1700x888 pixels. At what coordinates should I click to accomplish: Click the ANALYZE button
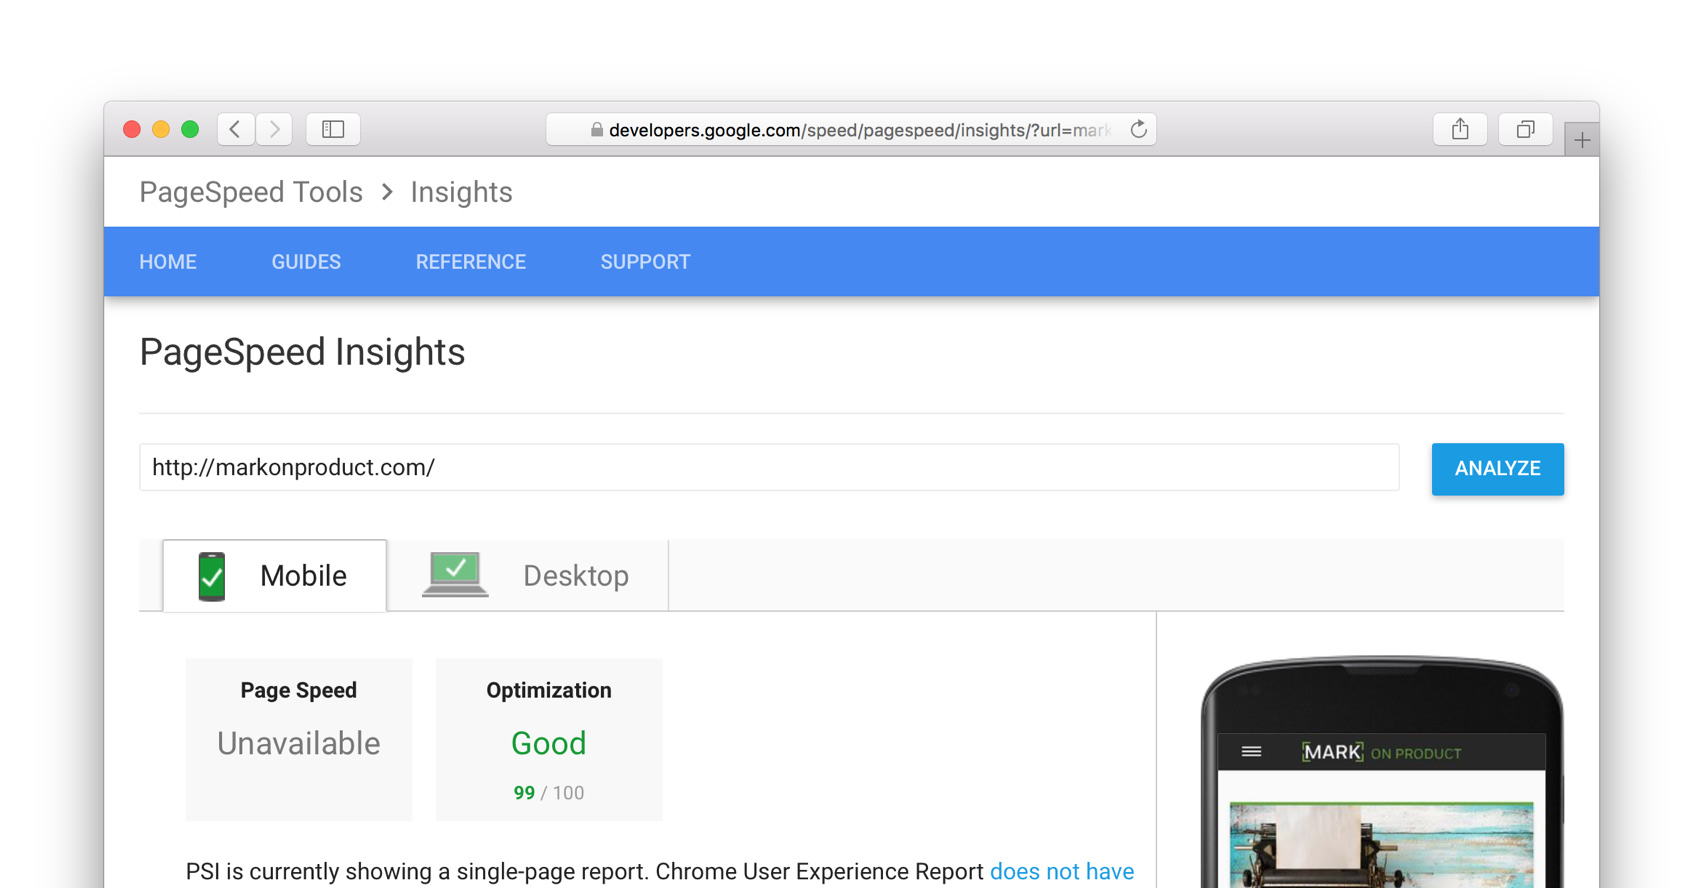[x=1497, y=469]
